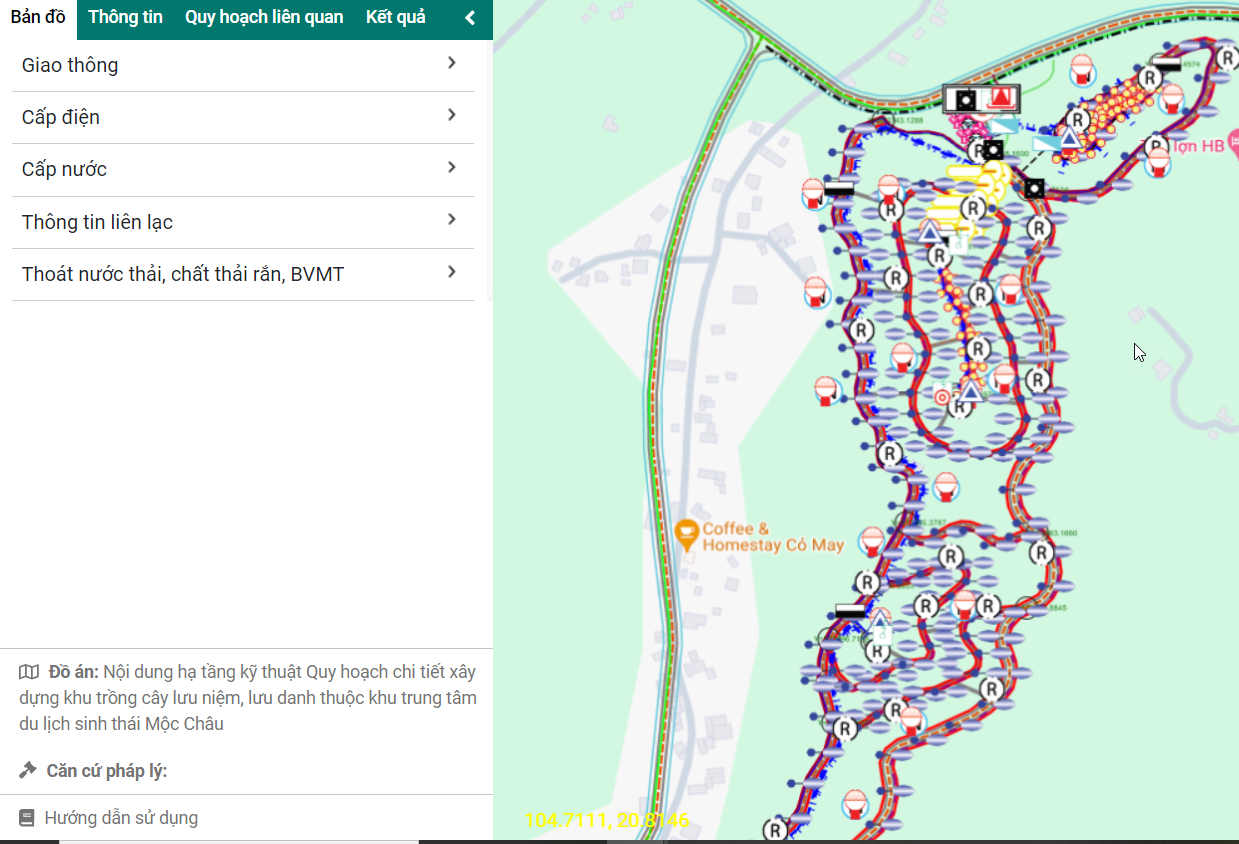The width and height of the screenshot is (1239, 844).
Task: Switch to the Thông tin tab
Action: pos(125,18)
